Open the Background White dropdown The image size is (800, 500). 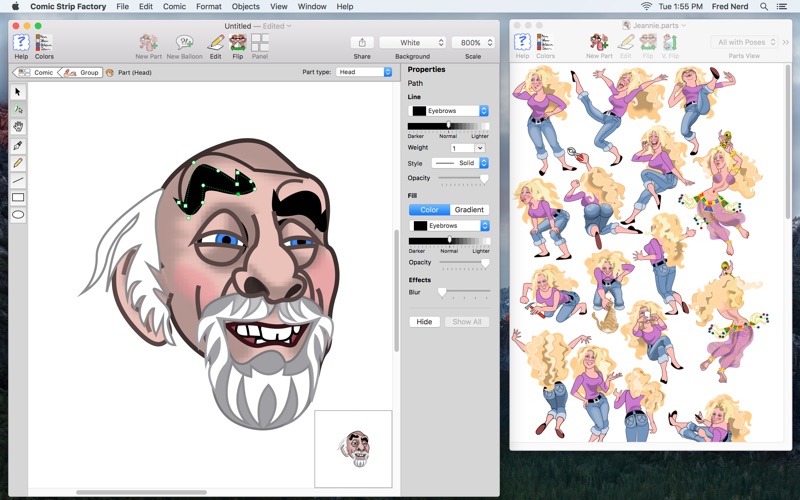tap(412, 42)
